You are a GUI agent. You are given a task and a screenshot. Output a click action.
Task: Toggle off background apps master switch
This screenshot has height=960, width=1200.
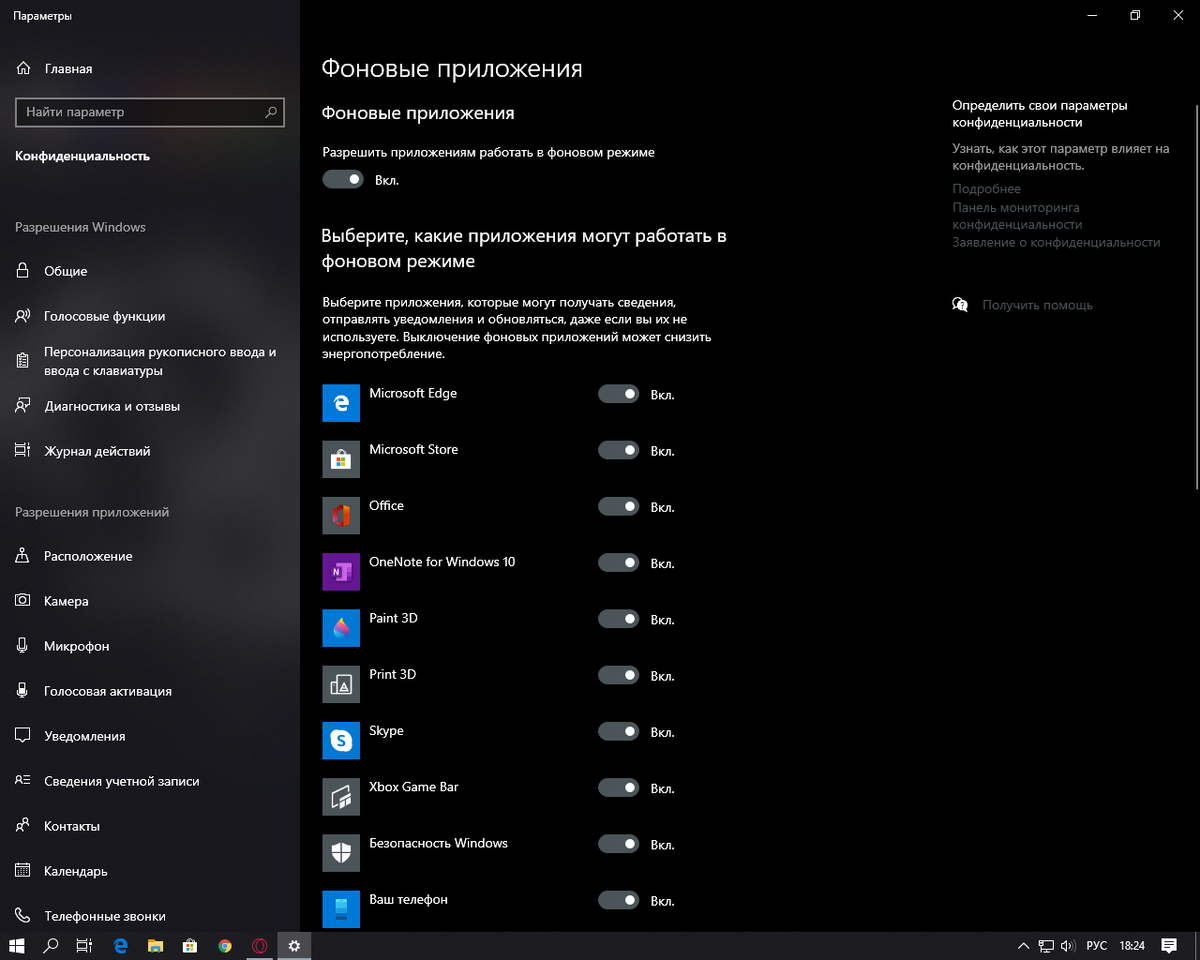pos(342,180)
